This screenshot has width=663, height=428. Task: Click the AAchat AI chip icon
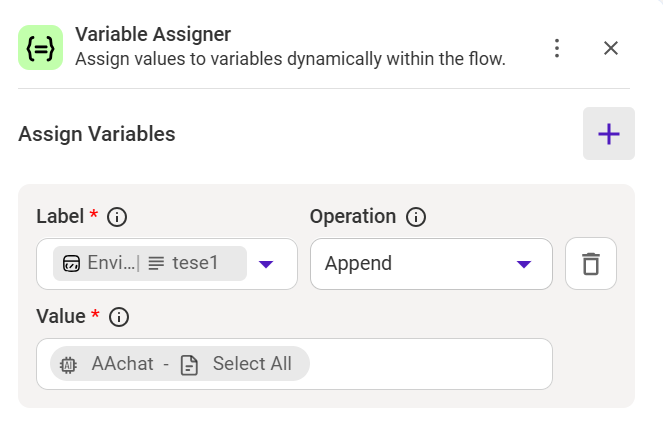[x=69, y=364]
